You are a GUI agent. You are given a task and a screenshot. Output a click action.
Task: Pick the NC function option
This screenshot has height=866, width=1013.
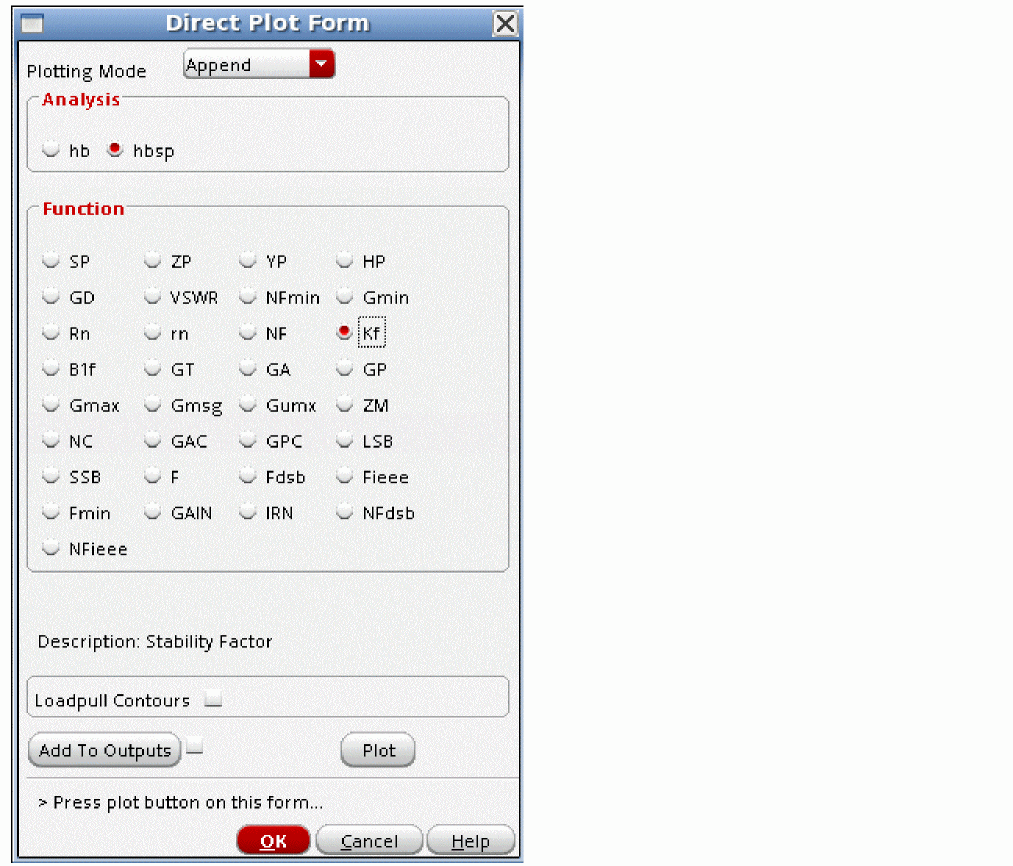click(50, 440)
